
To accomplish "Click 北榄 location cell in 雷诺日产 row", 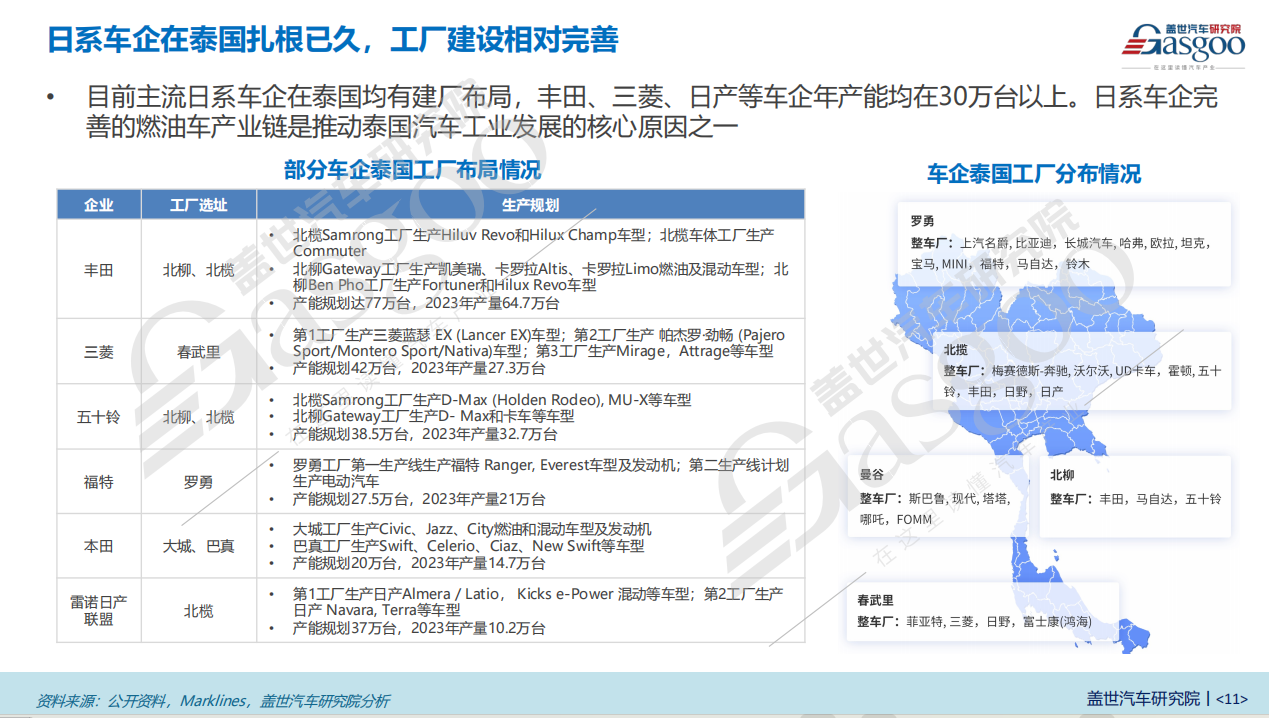I will [199, 610].
